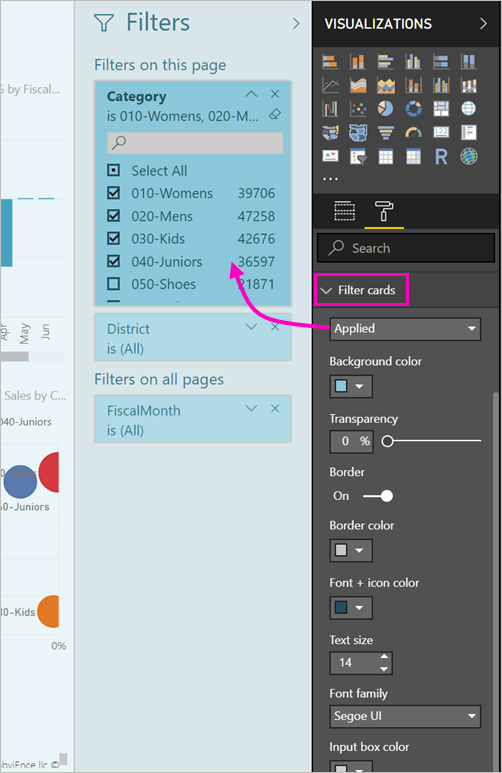The height and width of the screenshot is (773, 502).
Task: Select the 100% stacked column chart visualization
Action: coord(468,62)
